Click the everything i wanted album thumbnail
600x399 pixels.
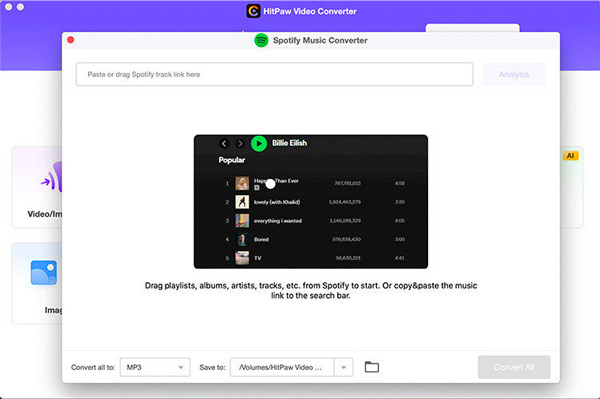coord(242,220)
